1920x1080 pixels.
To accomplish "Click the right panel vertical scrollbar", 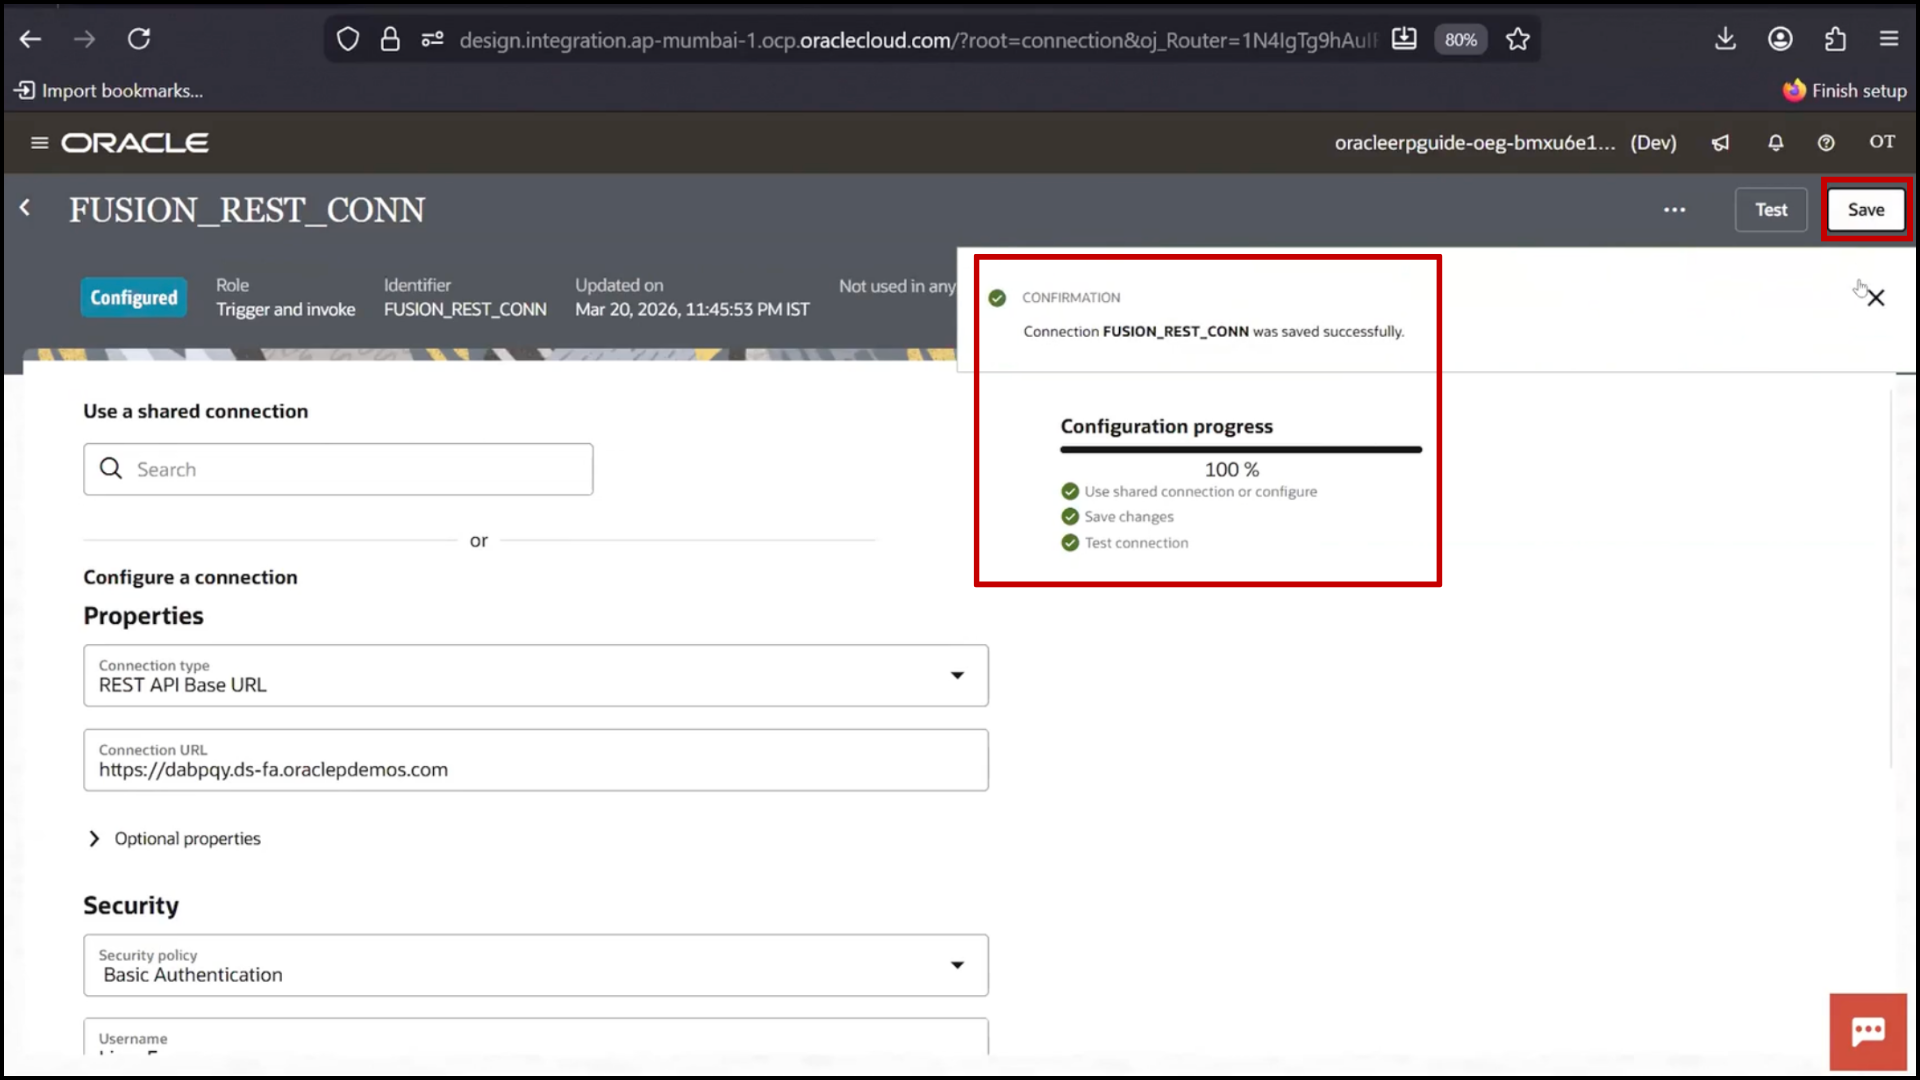I will (x=1891, y=580).
